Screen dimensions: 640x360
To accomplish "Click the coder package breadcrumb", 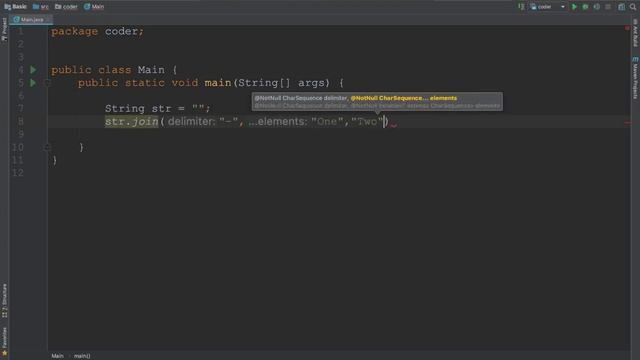I will [66, 7].
